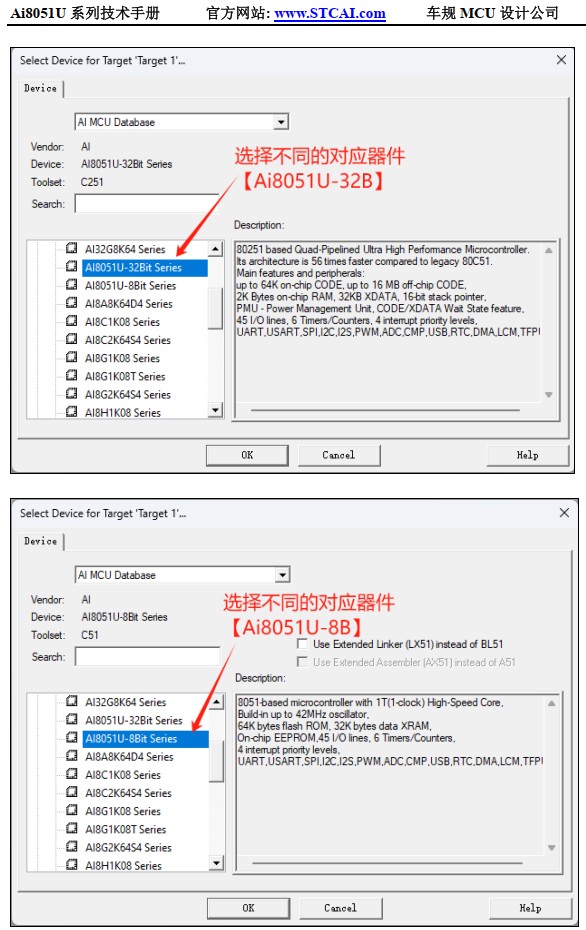This screenshot has height=930, width=586.
Task: Click chip icon of AI8051U-8Bit Series, upper dialog
Action: tap(72, 285)
